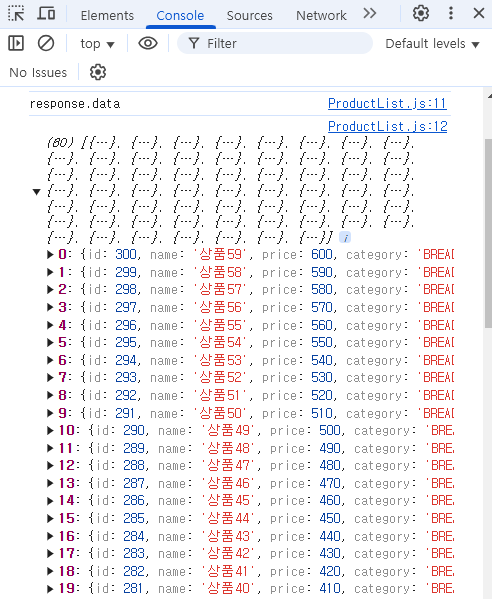The image size is (492, 599).
Task: Focus the console Filter field
Action: click(x=275, y=43)
